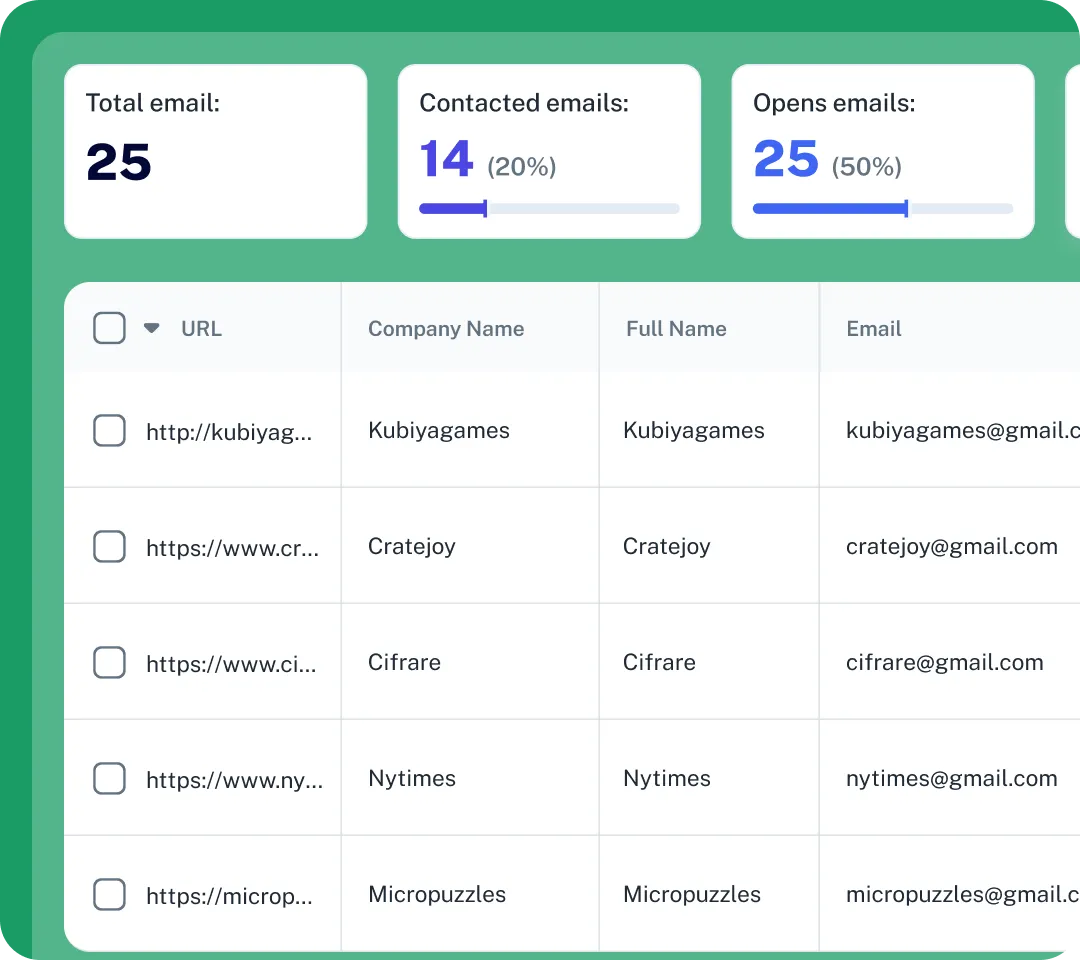Screen dimensions: 1080x960
Task: Open the https://www.ci... URL link
Action: (231, 664)
